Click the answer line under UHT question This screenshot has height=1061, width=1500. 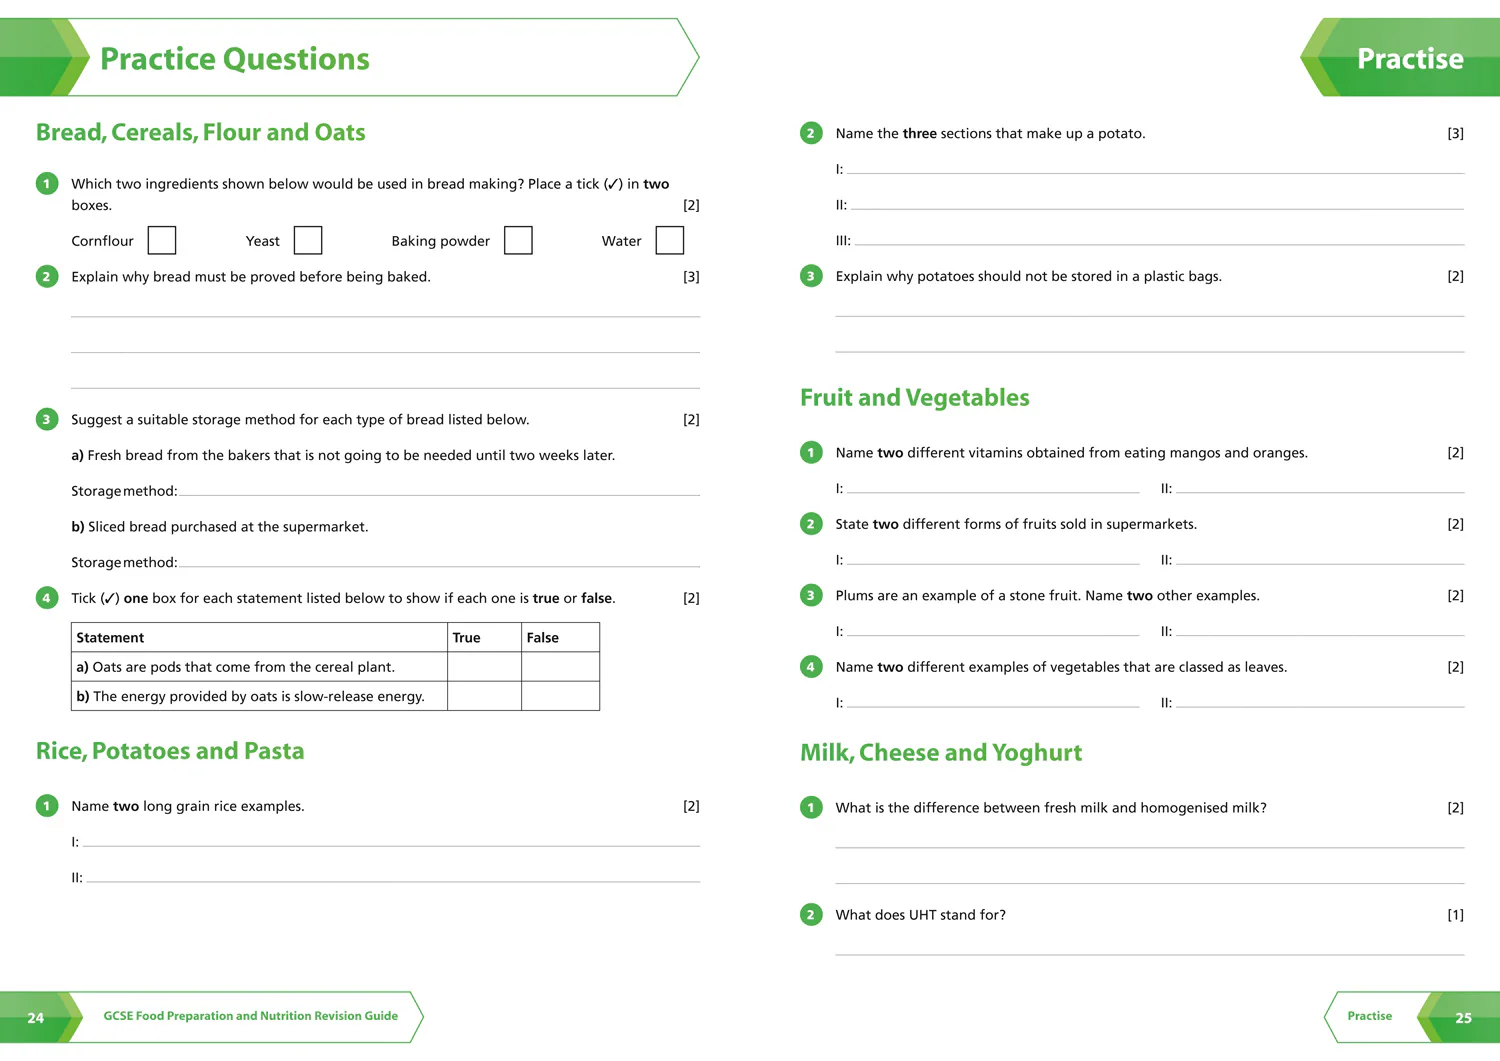pos(1150,951)
